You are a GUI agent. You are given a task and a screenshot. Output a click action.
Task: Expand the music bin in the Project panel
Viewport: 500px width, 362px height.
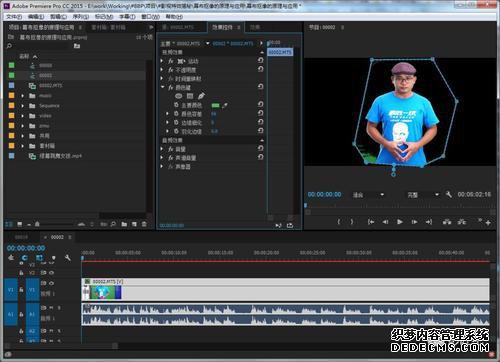coord(23,96)
